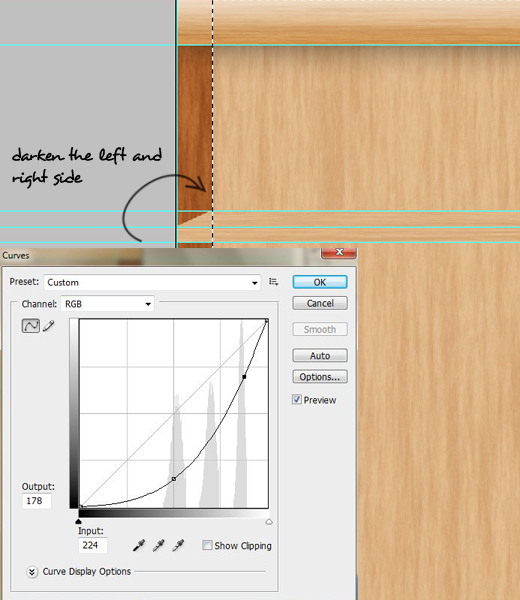Select the pencil draw curve tool

point(49,326)
